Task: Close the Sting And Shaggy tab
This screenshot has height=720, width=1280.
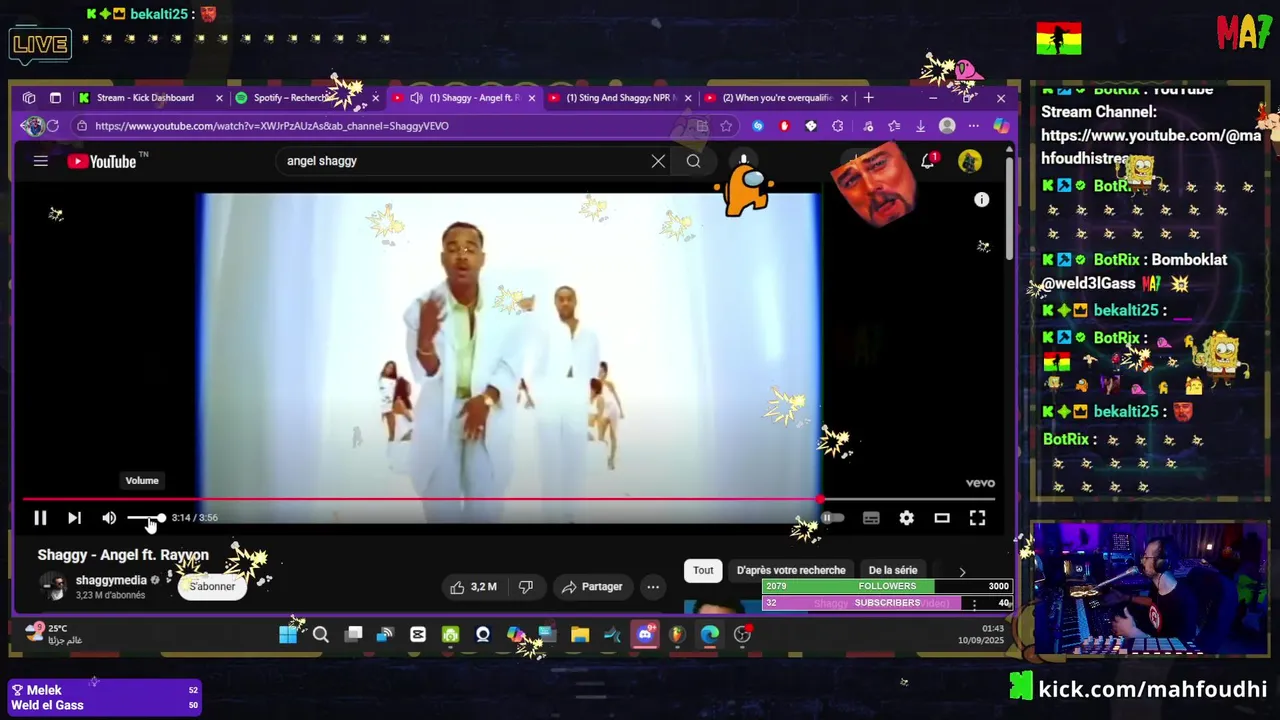Action: point(687,98)
